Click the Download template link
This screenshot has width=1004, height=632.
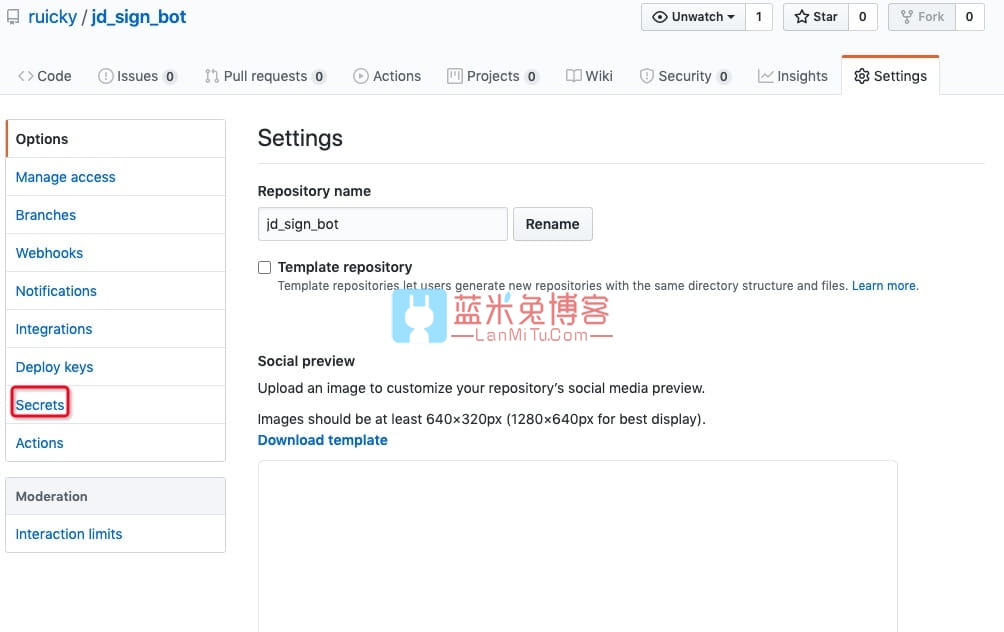pyautogui.click(x=323, y=441)
